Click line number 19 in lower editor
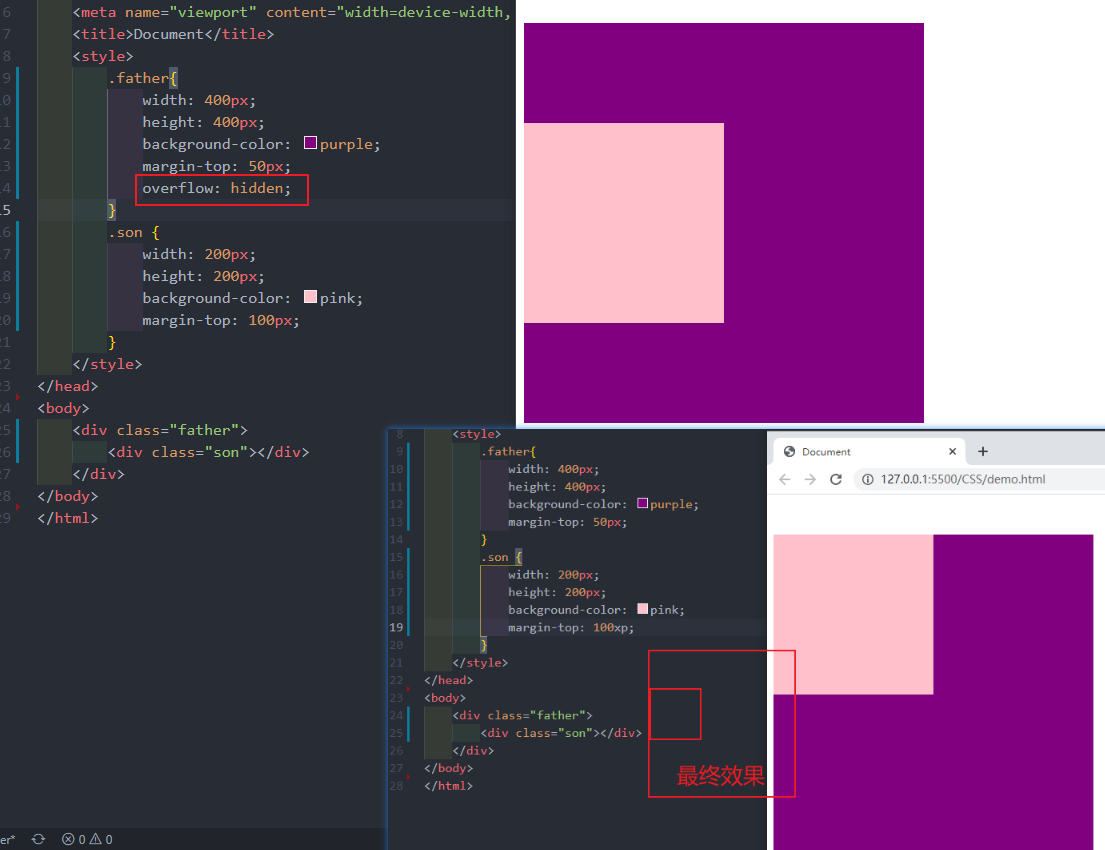The width and height of the screenshot is (1105, 850). pyautogui.click(x=398, y=628)
